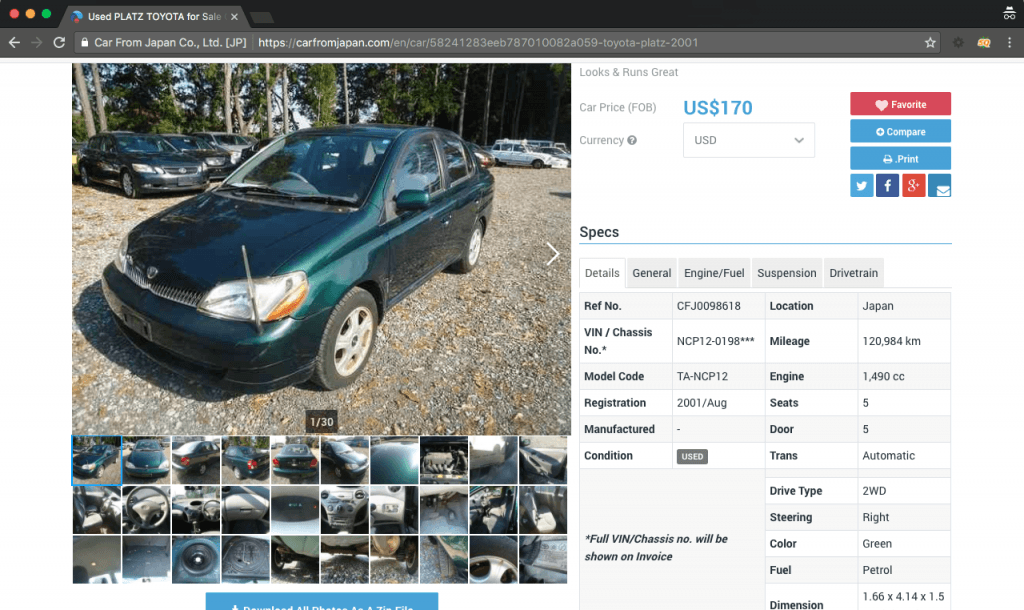Close the Used PLATZ TOYOTA tab
Image resolution: width=1024 pixels, height=610 pixels.
click(234, 17)
